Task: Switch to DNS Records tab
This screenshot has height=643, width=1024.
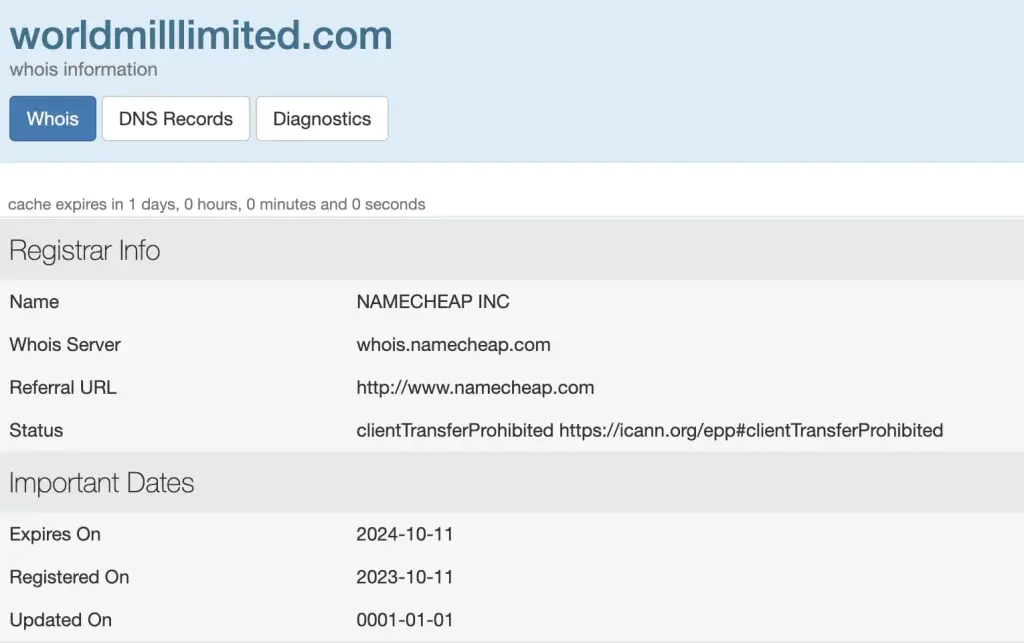Action: click(x=176, y=119)
